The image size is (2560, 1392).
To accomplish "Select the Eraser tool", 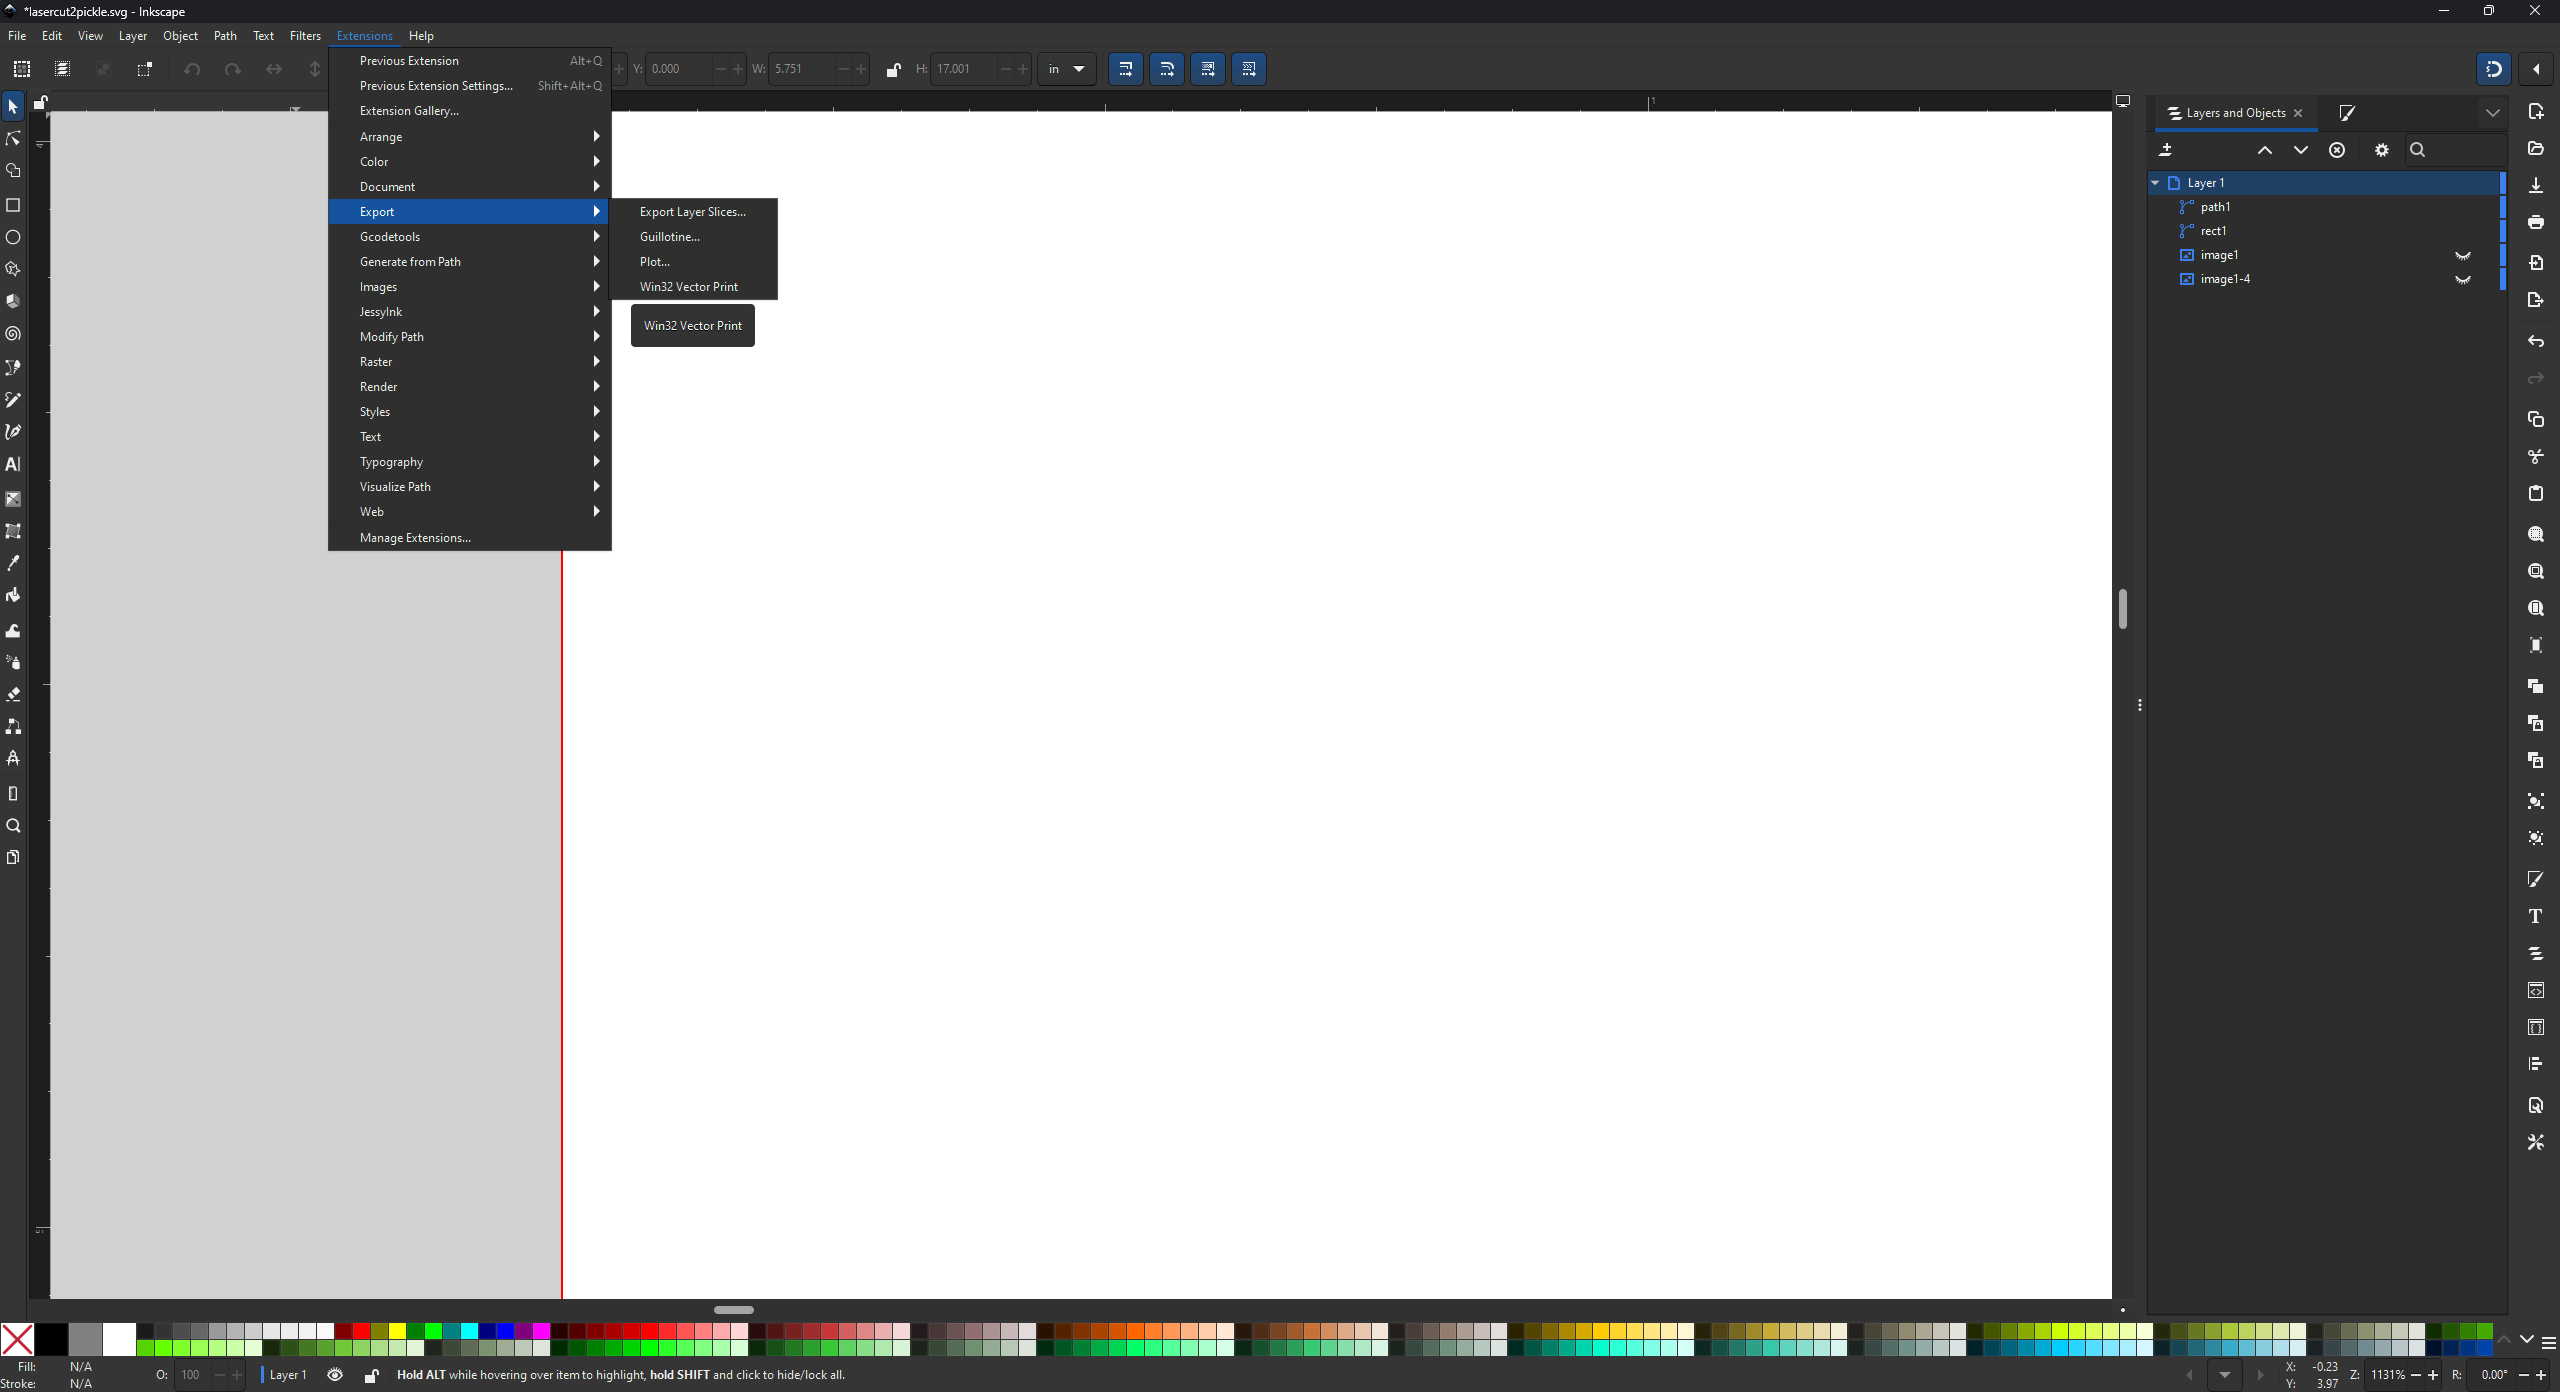I will (13, 694).
